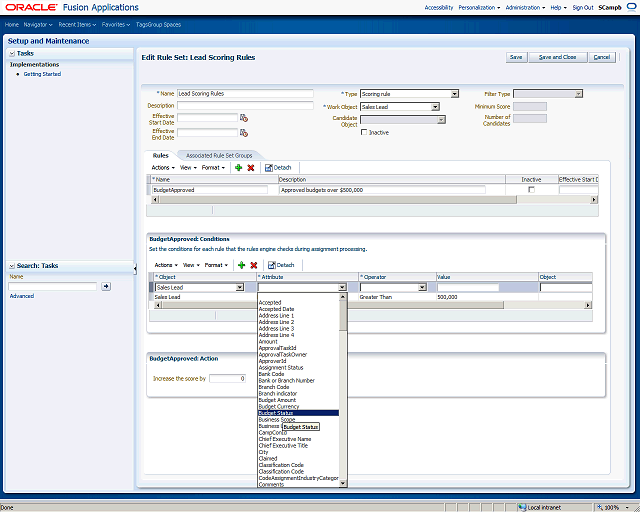This screenshot has height=512, width=640.
Task: Detach the Rules table
Action: point(278,167)
